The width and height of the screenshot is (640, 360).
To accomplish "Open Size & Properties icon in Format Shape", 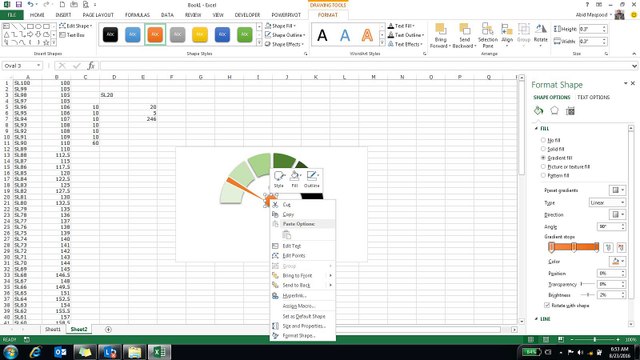I will coord(570,111).
